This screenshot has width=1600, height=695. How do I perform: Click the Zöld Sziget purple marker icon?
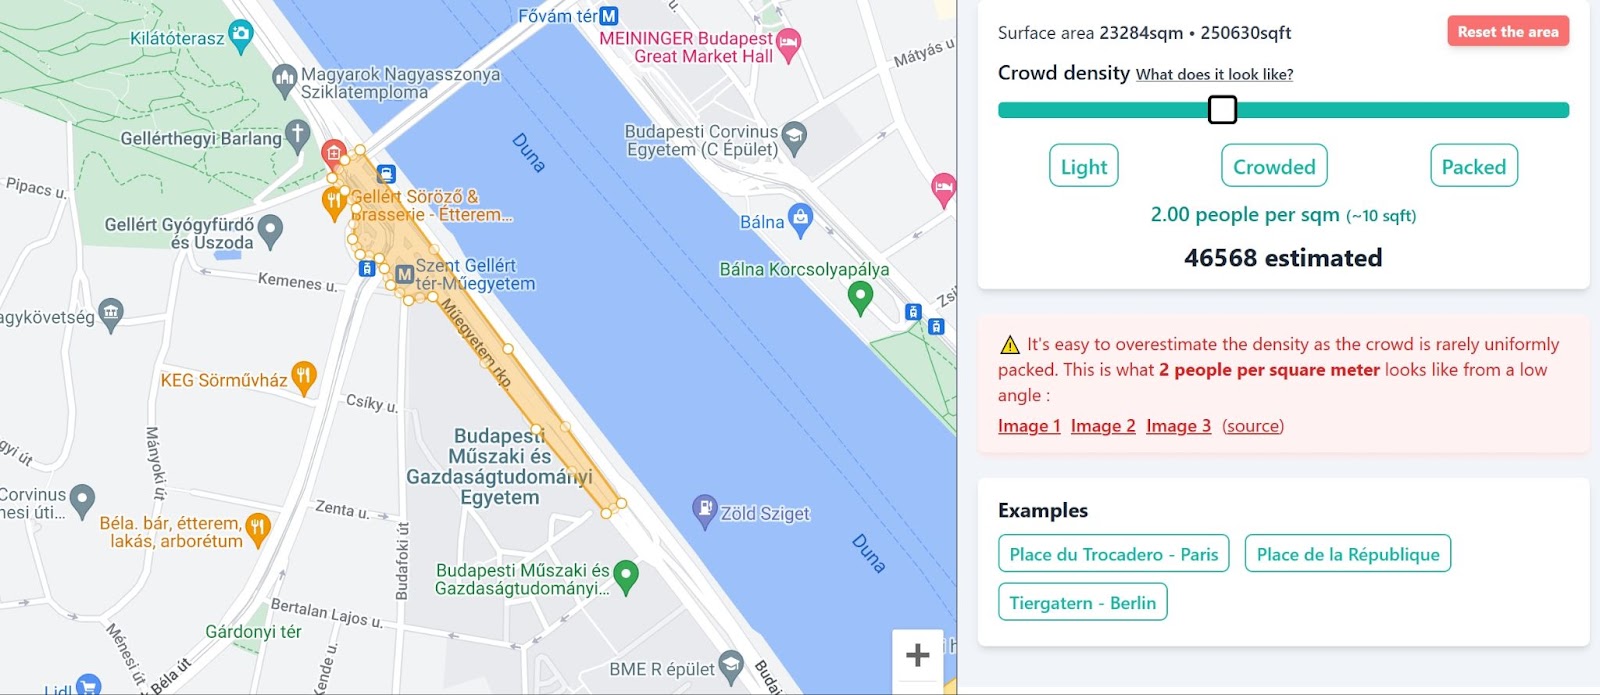[705, 510]
